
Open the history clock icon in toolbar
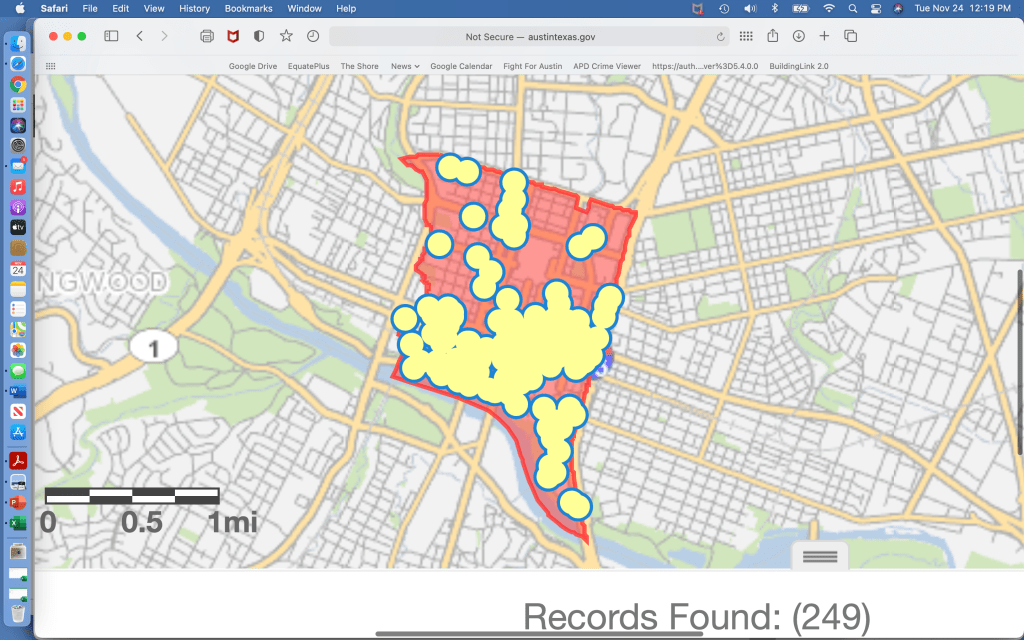pyautogui.click(x=313, y=36)
